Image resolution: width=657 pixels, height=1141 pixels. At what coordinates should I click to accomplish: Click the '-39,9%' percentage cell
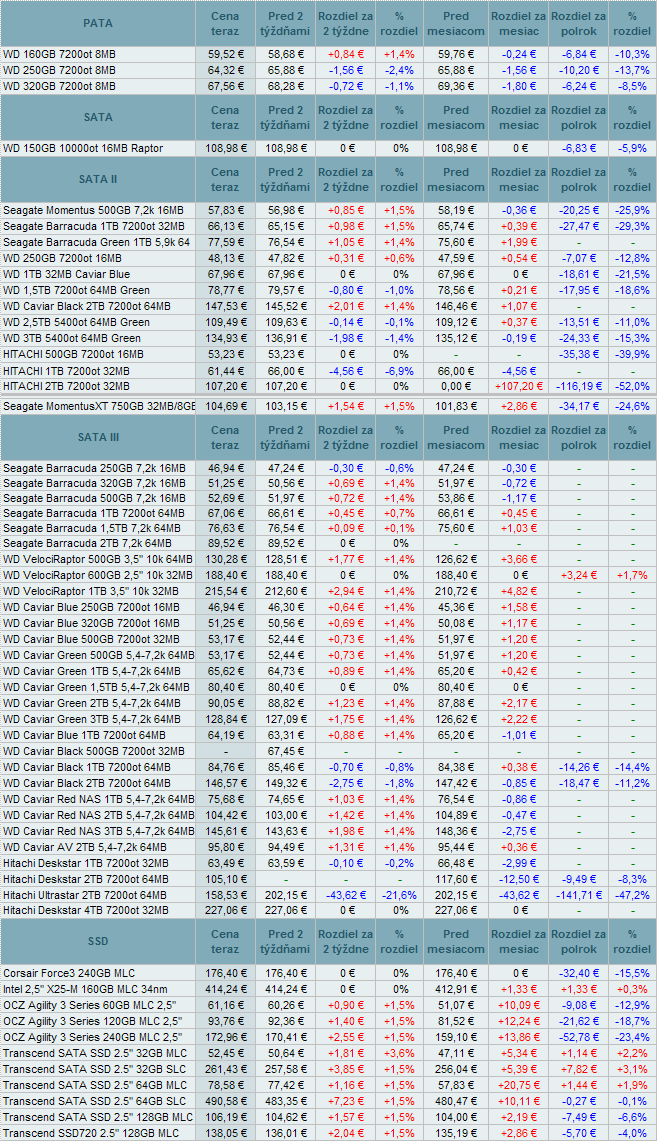point(632,354)
